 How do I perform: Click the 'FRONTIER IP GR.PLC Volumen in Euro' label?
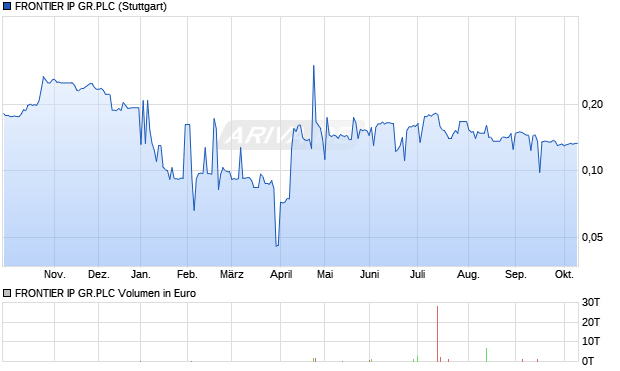106,293
